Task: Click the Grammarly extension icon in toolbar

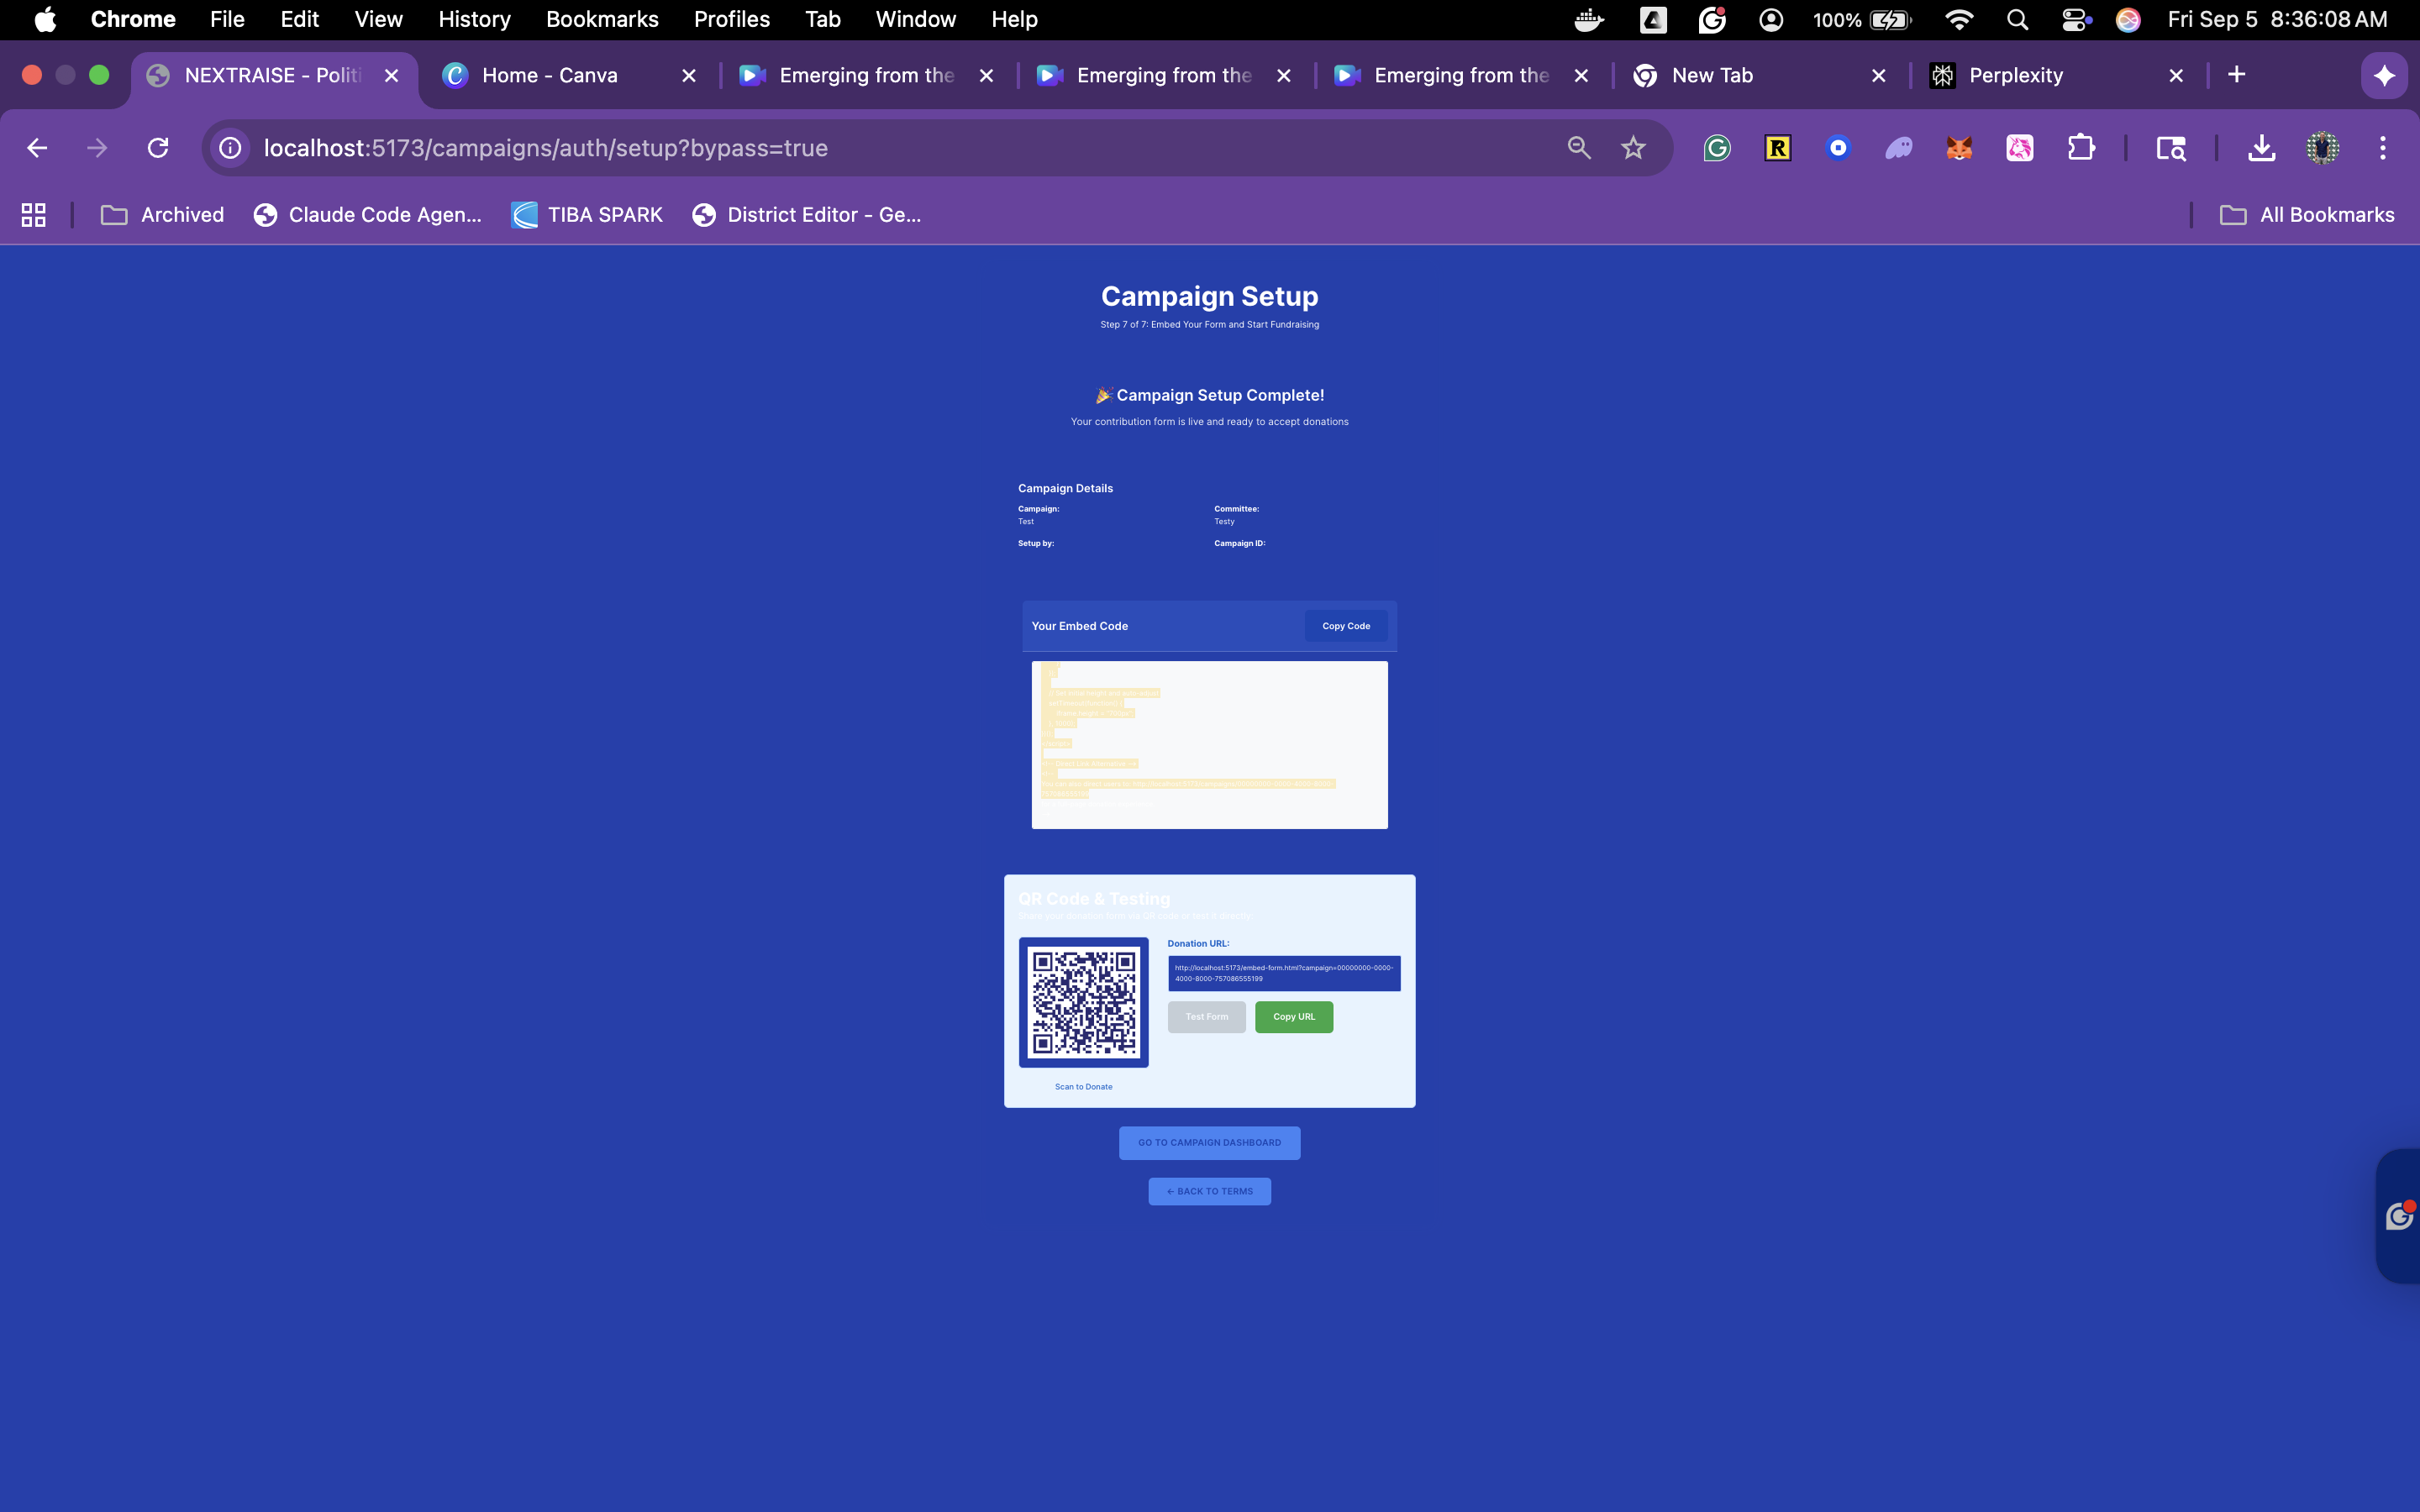Action: (x=1717, y=148)
